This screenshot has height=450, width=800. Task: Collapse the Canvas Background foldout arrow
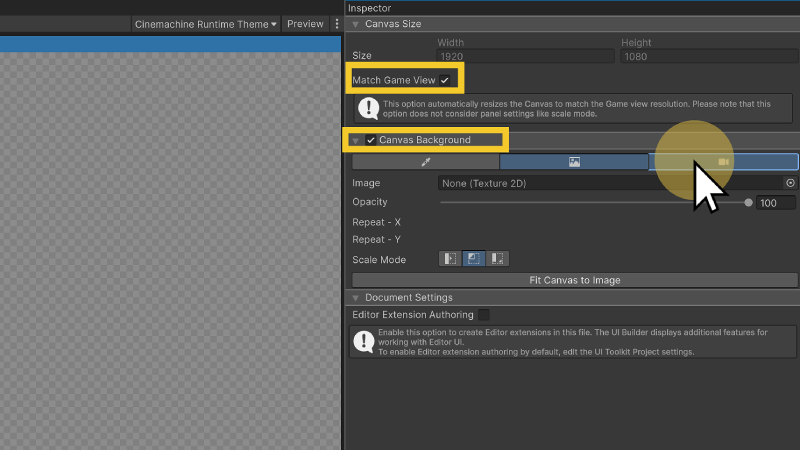tap(356, 140)
